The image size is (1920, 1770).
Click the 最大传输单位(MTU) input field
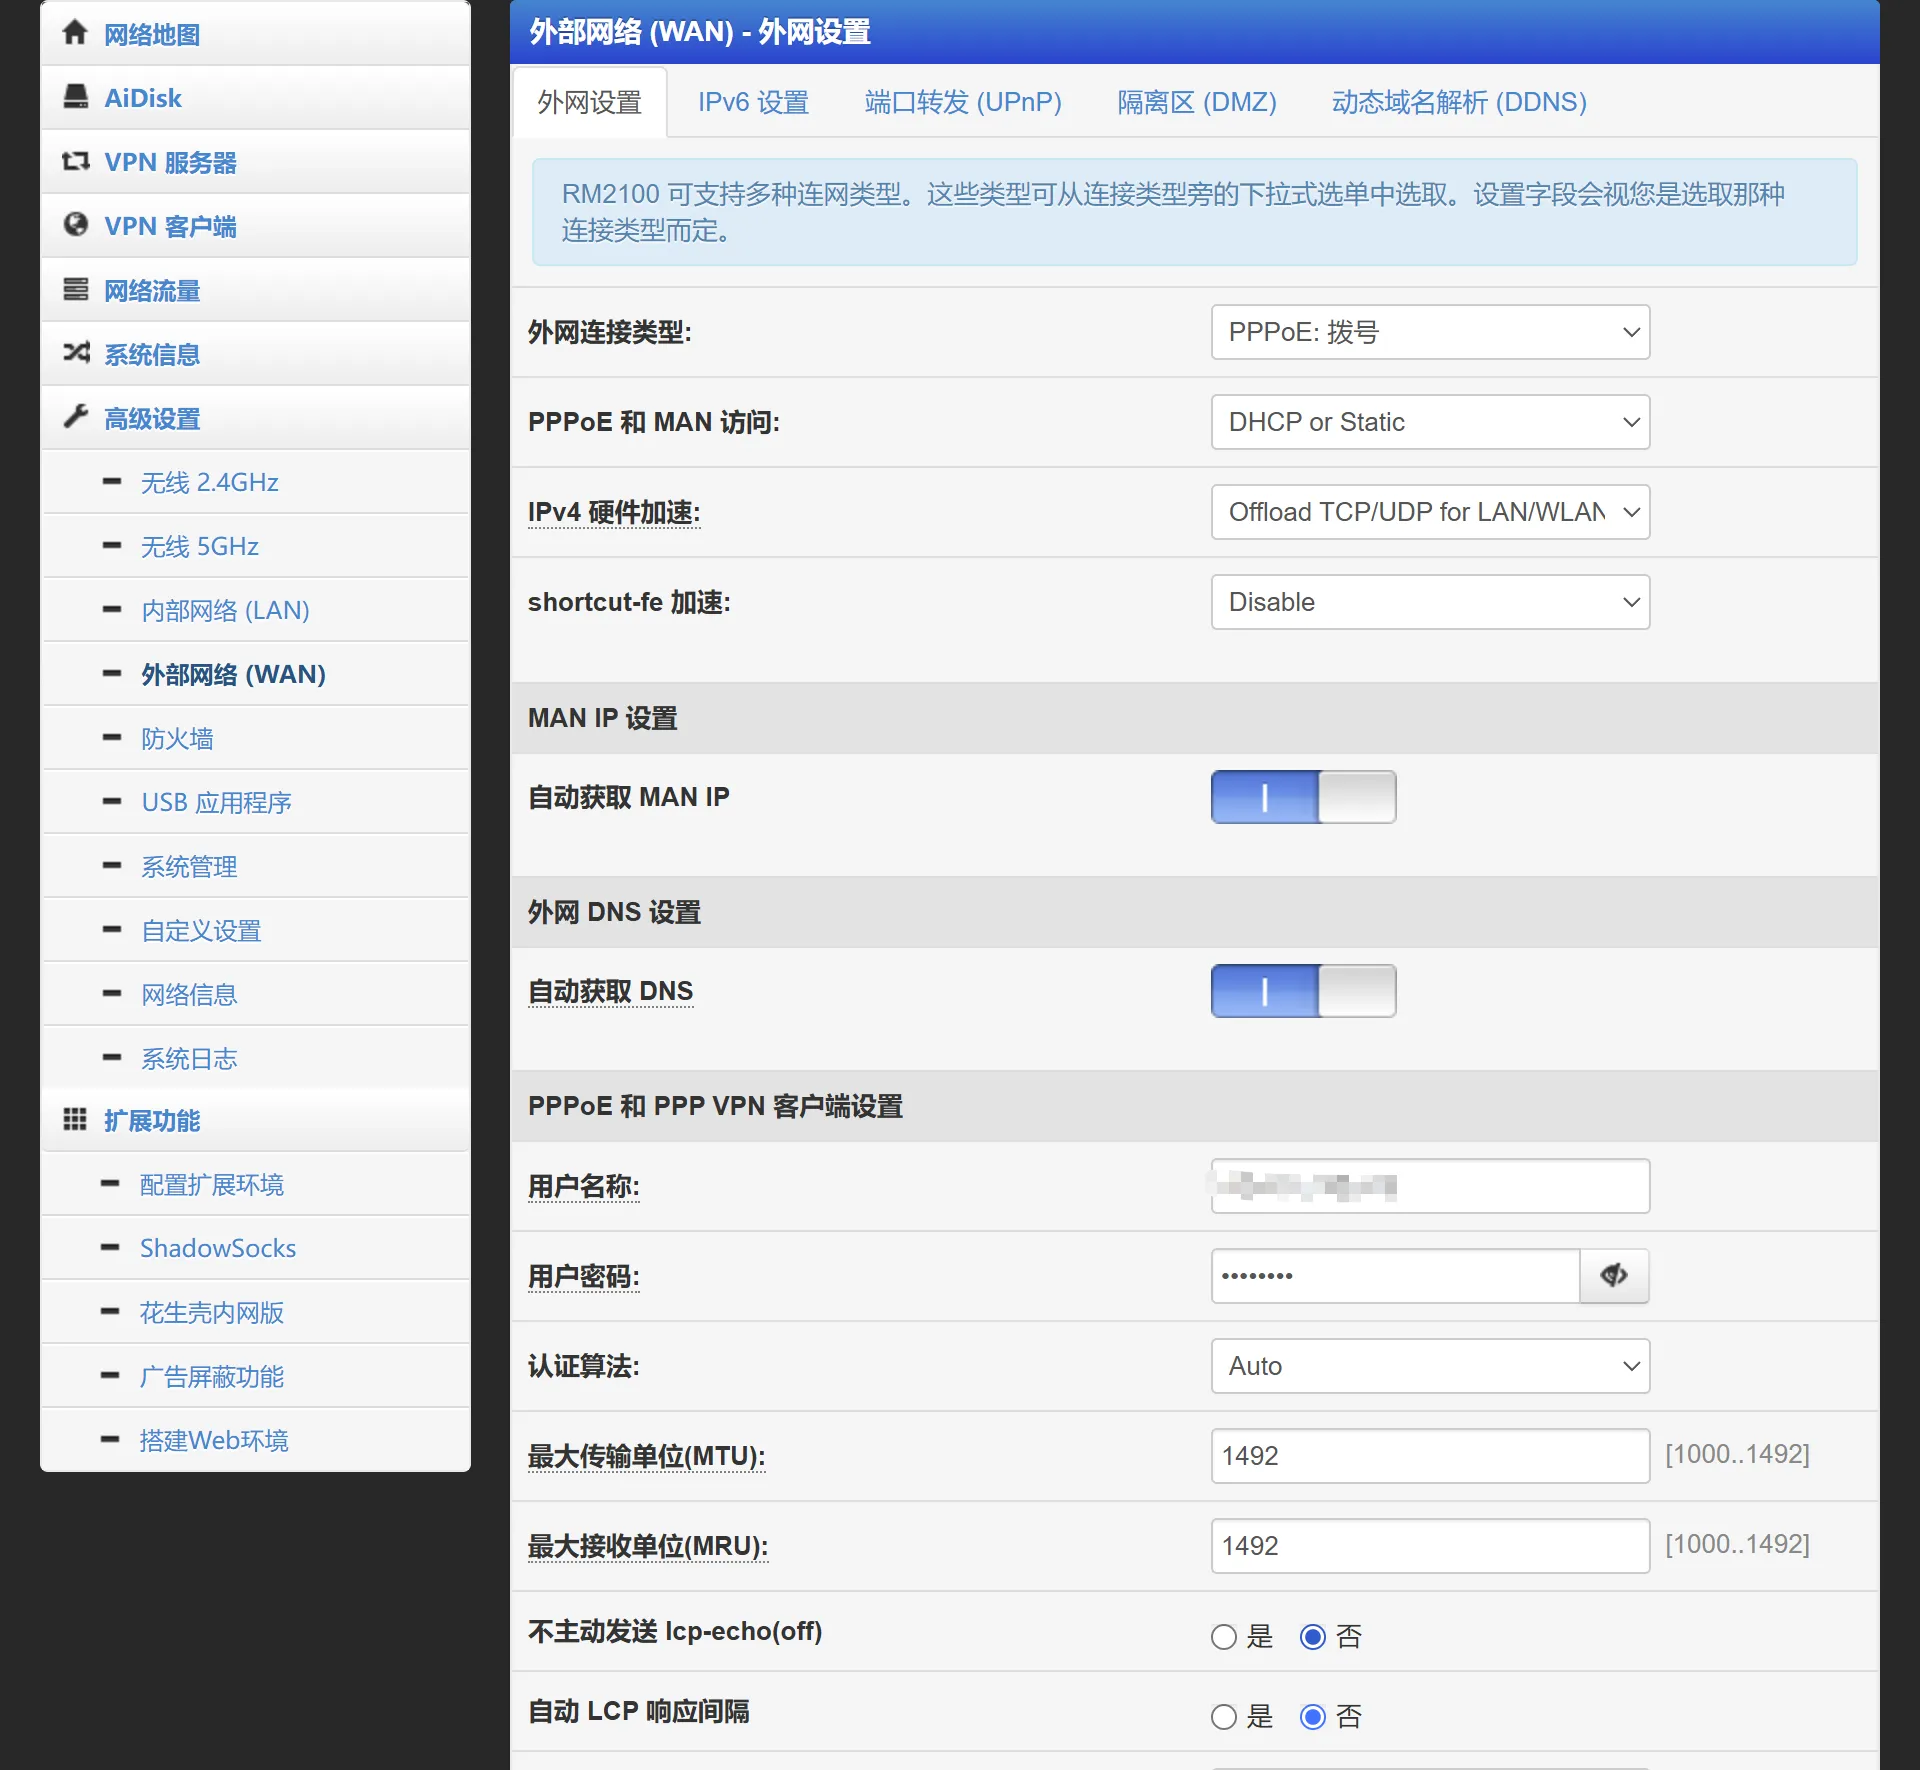(x=1429, y=1456)
